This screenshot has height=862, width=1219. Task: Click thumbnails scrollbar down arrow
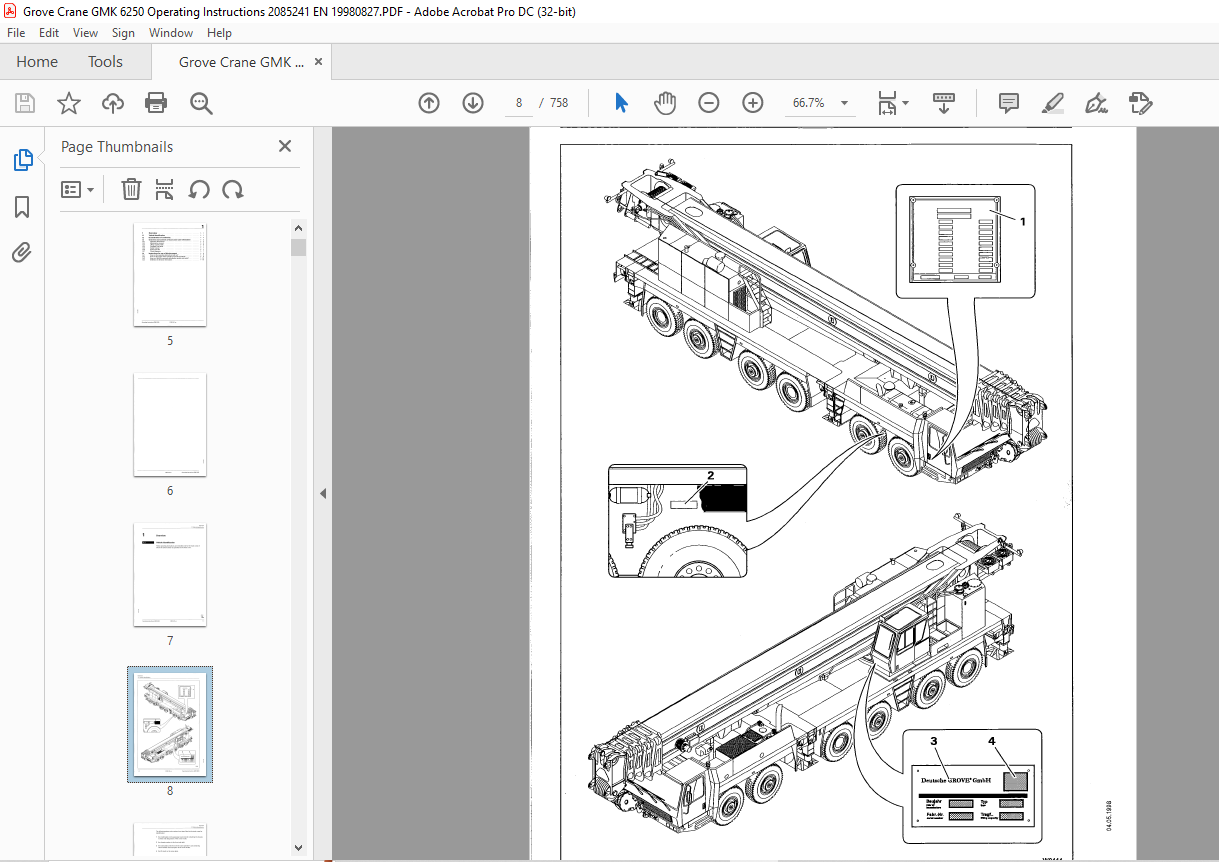(x=298, y=847)
